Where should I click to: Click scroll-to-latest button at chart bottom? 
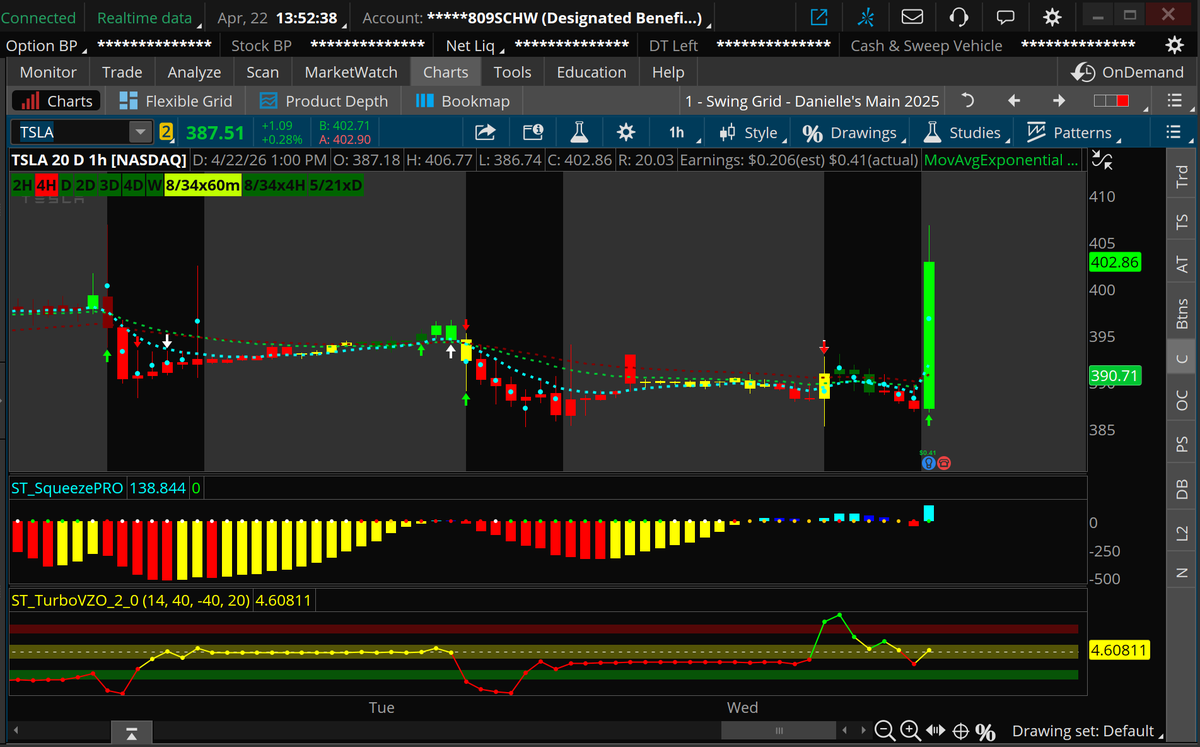[x=131, y=733]
